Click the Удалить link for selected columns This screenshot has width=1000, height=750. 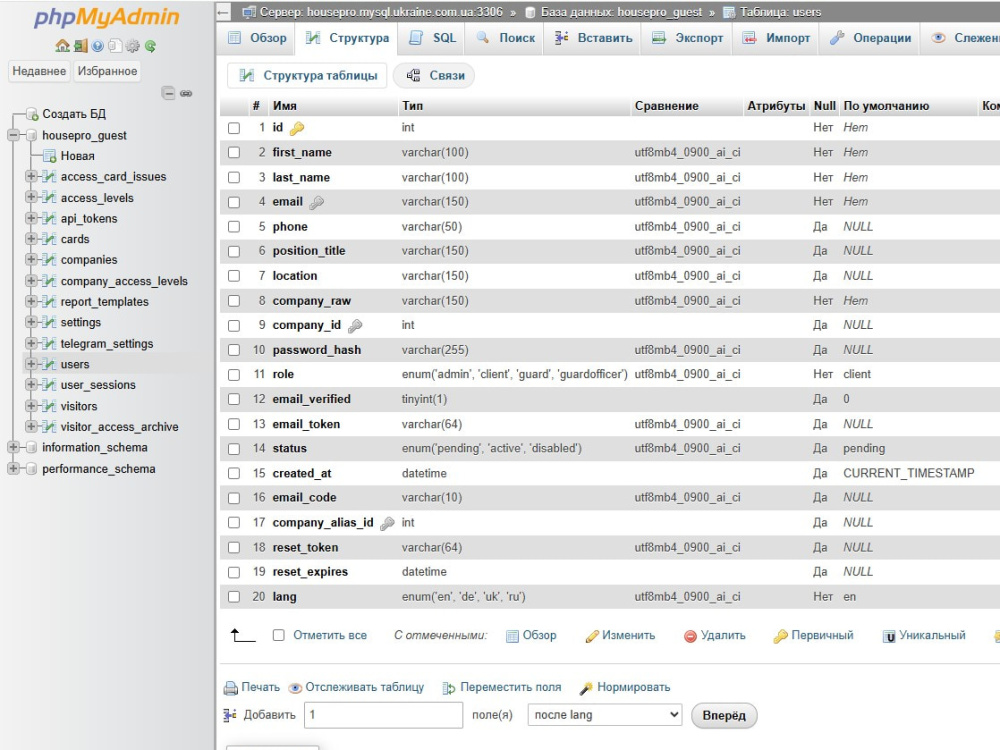pos(715,635)
